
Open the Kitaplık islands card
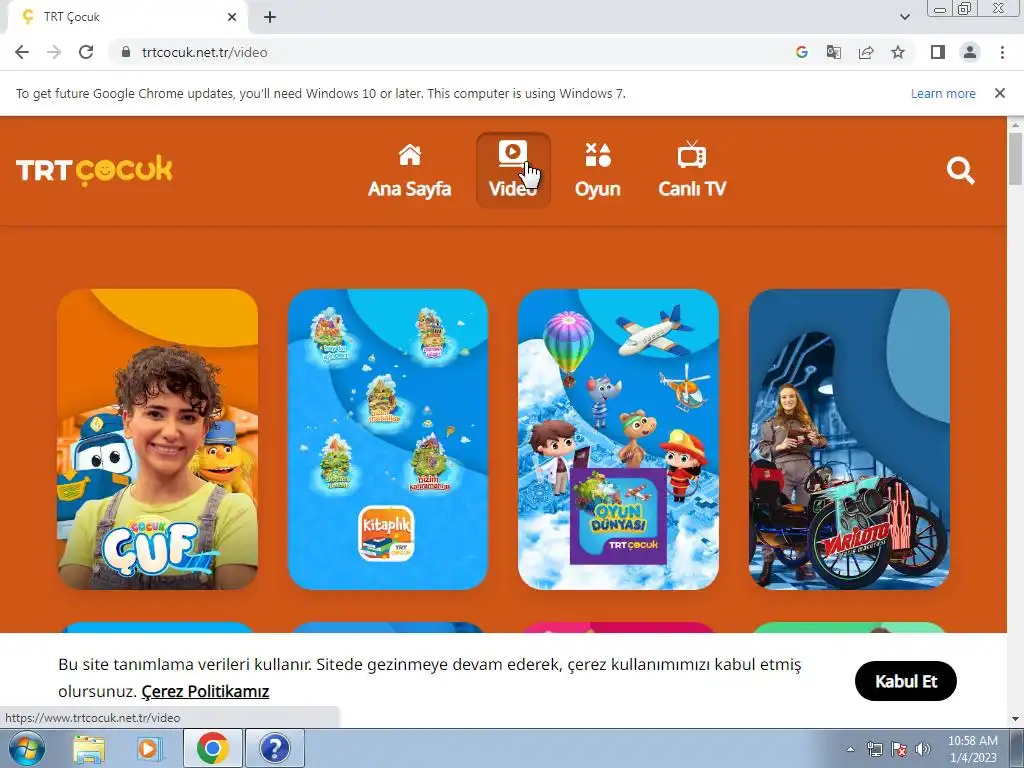pyautogui.click(x=388, y=440)
